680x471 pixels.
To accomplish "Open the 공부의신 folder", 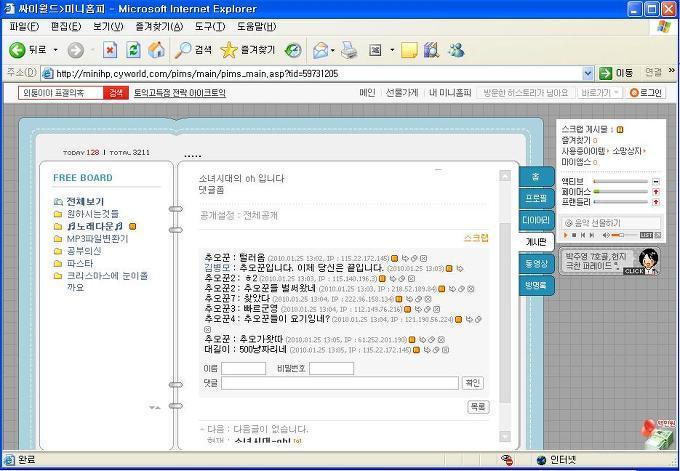I will [78, 251].
